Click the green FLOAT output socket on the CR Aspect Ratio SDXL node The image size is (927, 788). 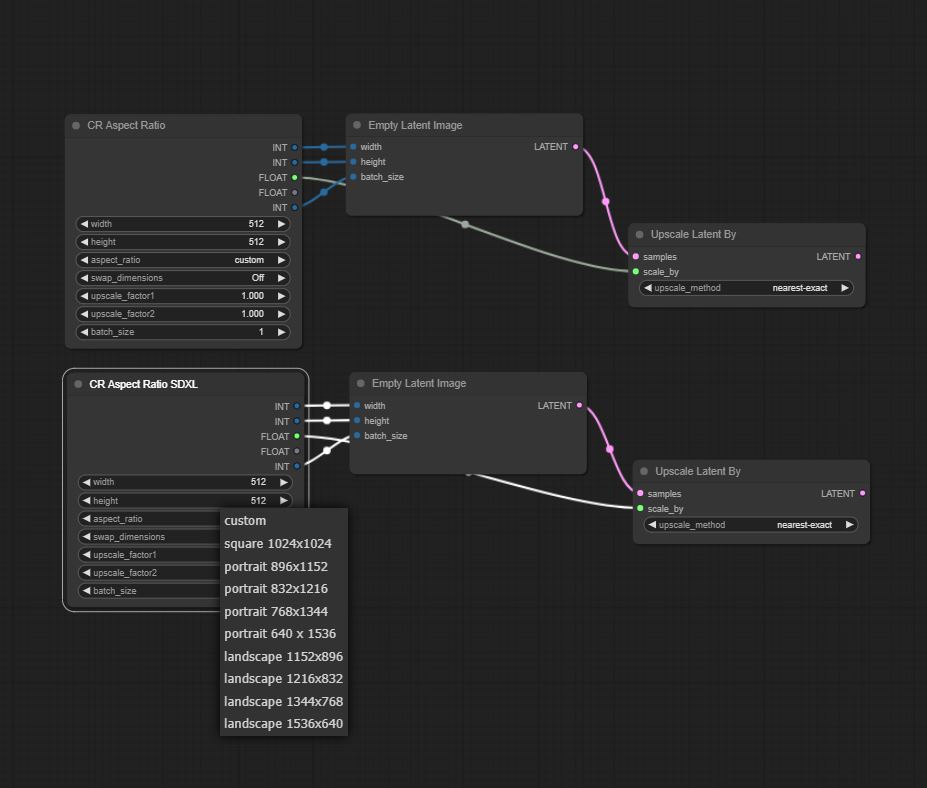[297, 436]
